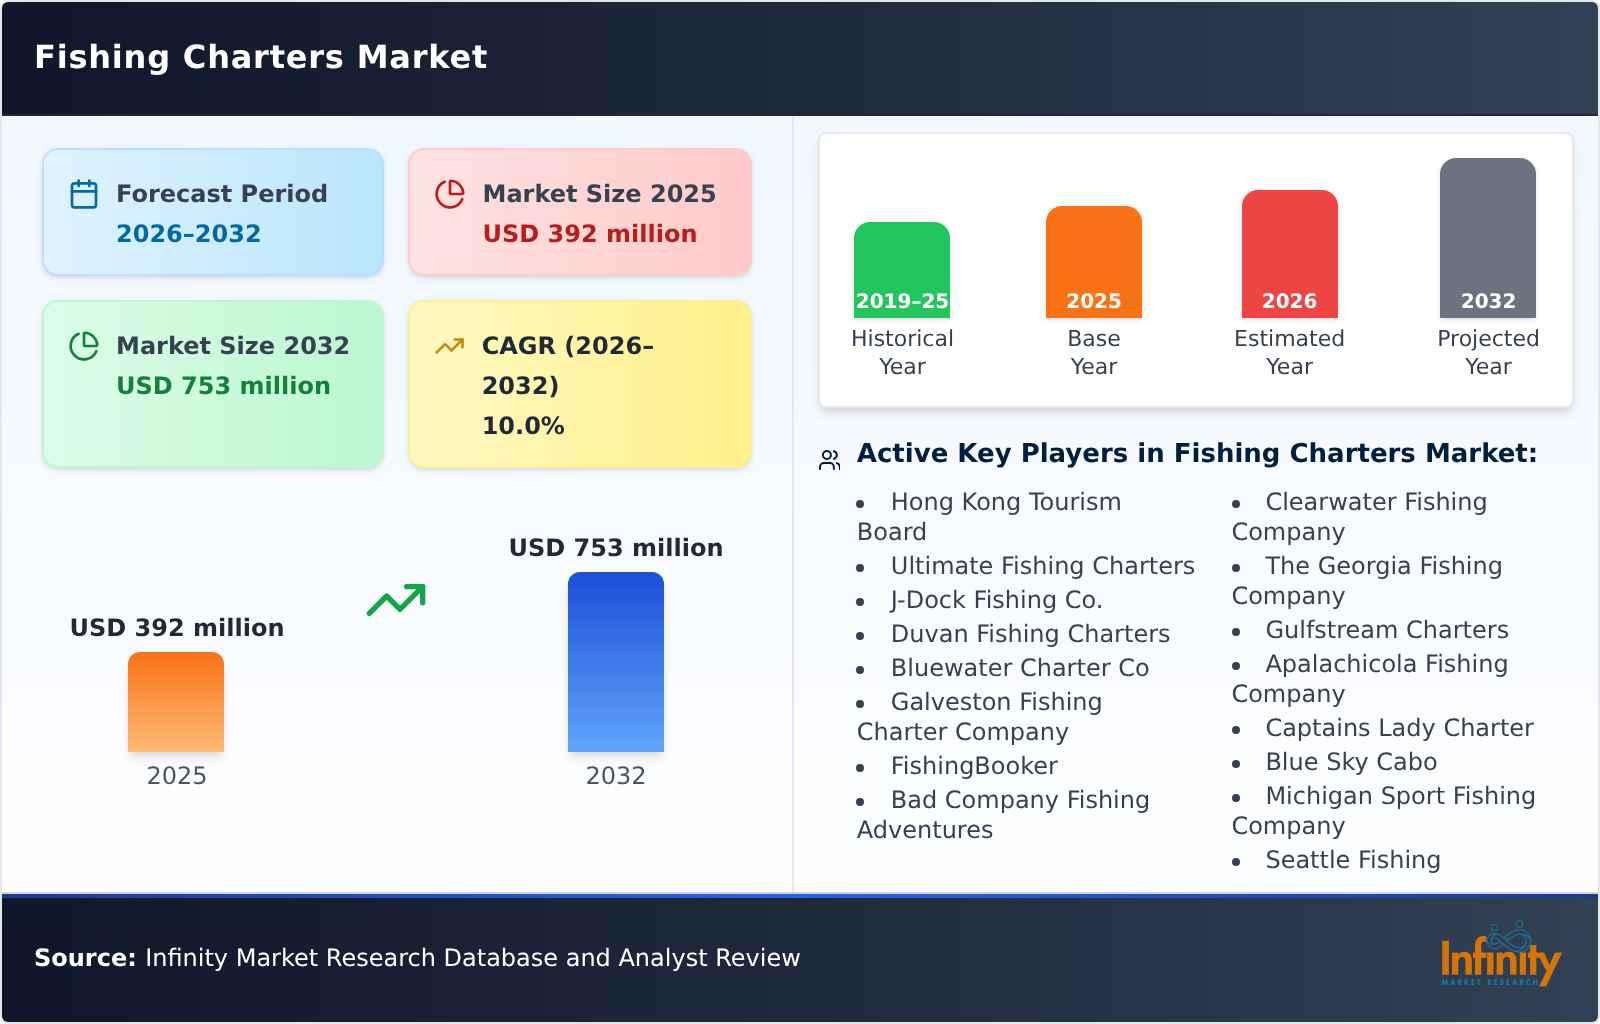Viewport: 1600px width, 1024px height.
Task: Select "Captains Lady Charter" in the players list
Action: coord(1400,728)
